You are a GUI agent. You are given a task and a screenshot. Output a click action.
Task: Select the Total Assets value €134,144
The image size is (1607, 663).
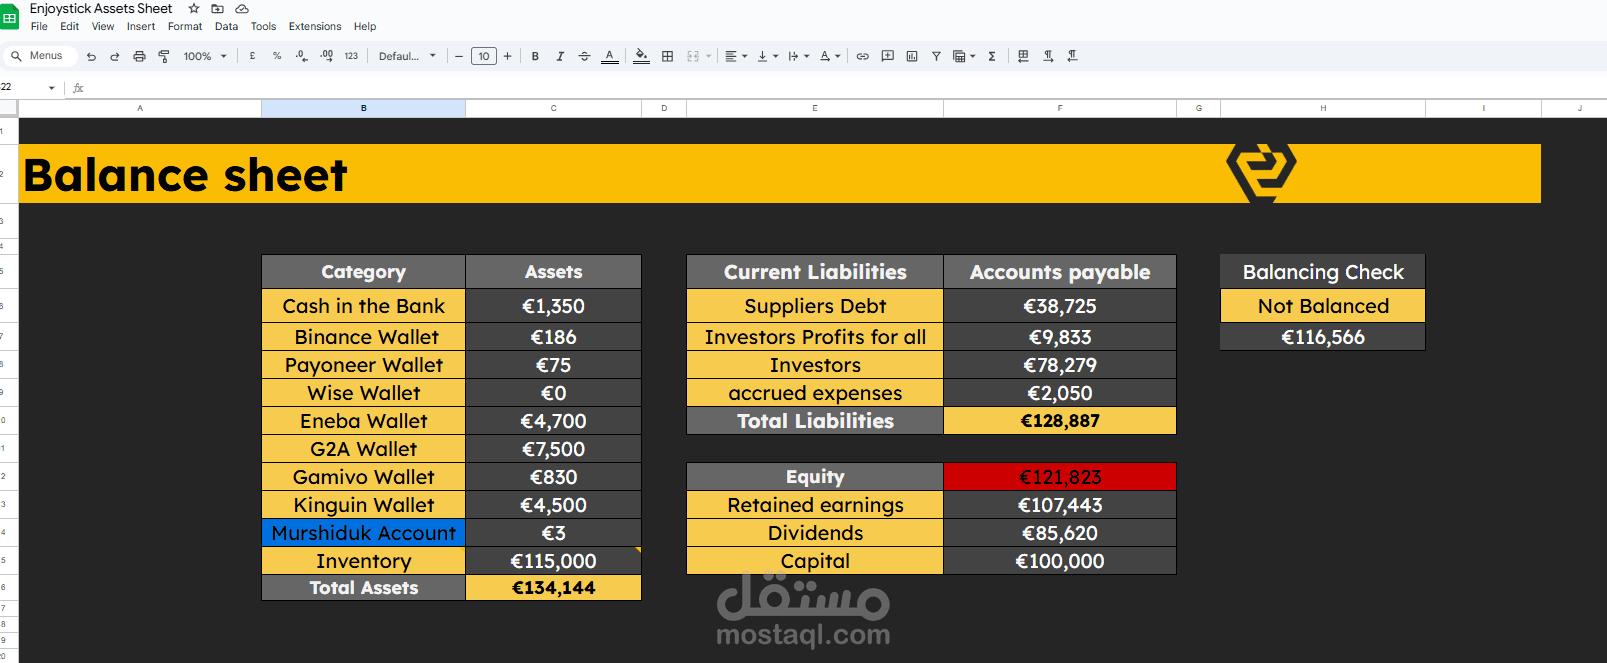point(553,588)
